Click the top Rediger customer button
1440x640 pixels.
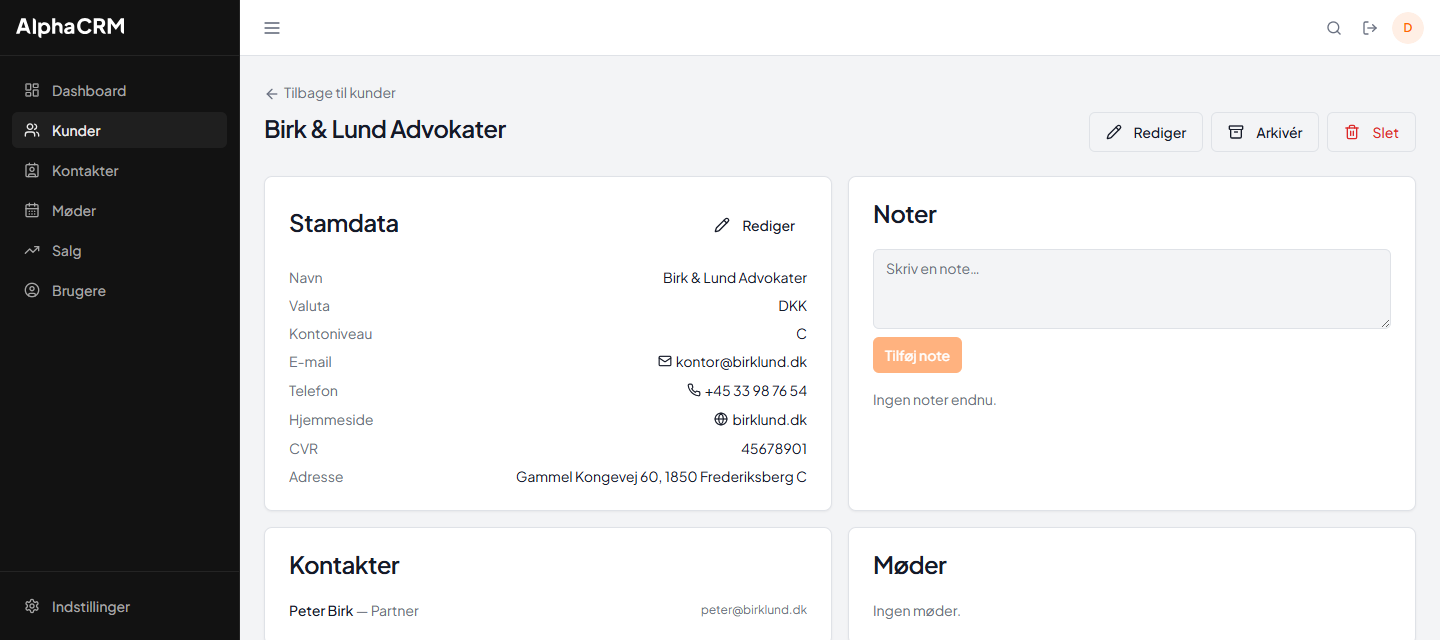[x=1146, y=132]
